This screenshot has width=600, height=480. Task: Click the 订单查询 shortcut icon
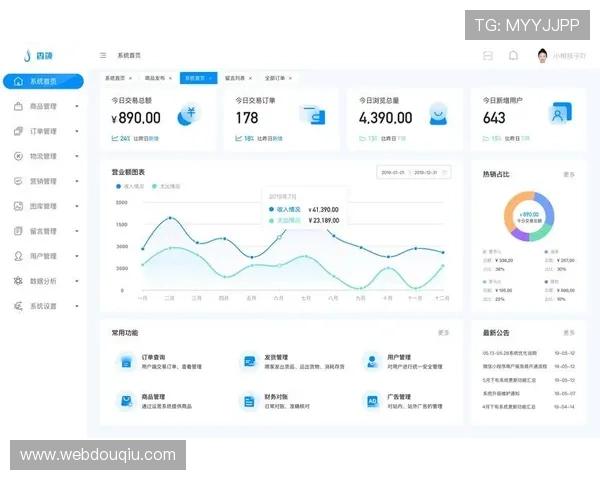126,361
